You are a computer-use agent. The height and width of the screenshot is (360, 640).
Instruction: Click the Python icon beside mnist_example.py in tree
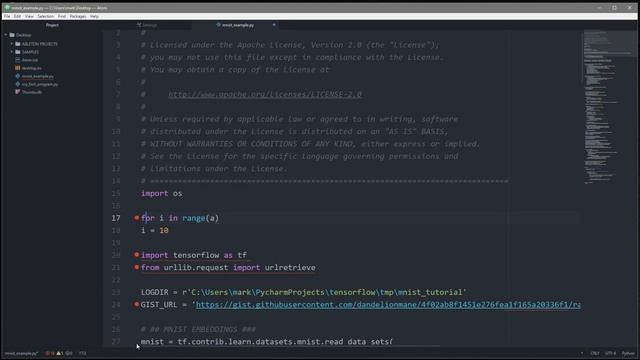coord(18,76)
